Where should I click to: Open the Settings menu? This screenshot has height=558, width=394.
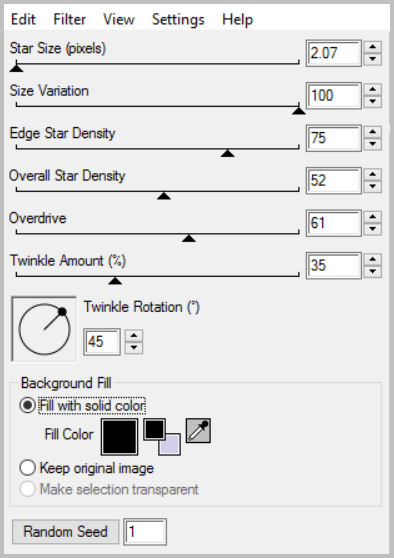pyautogui.click(x=178, y=19)
